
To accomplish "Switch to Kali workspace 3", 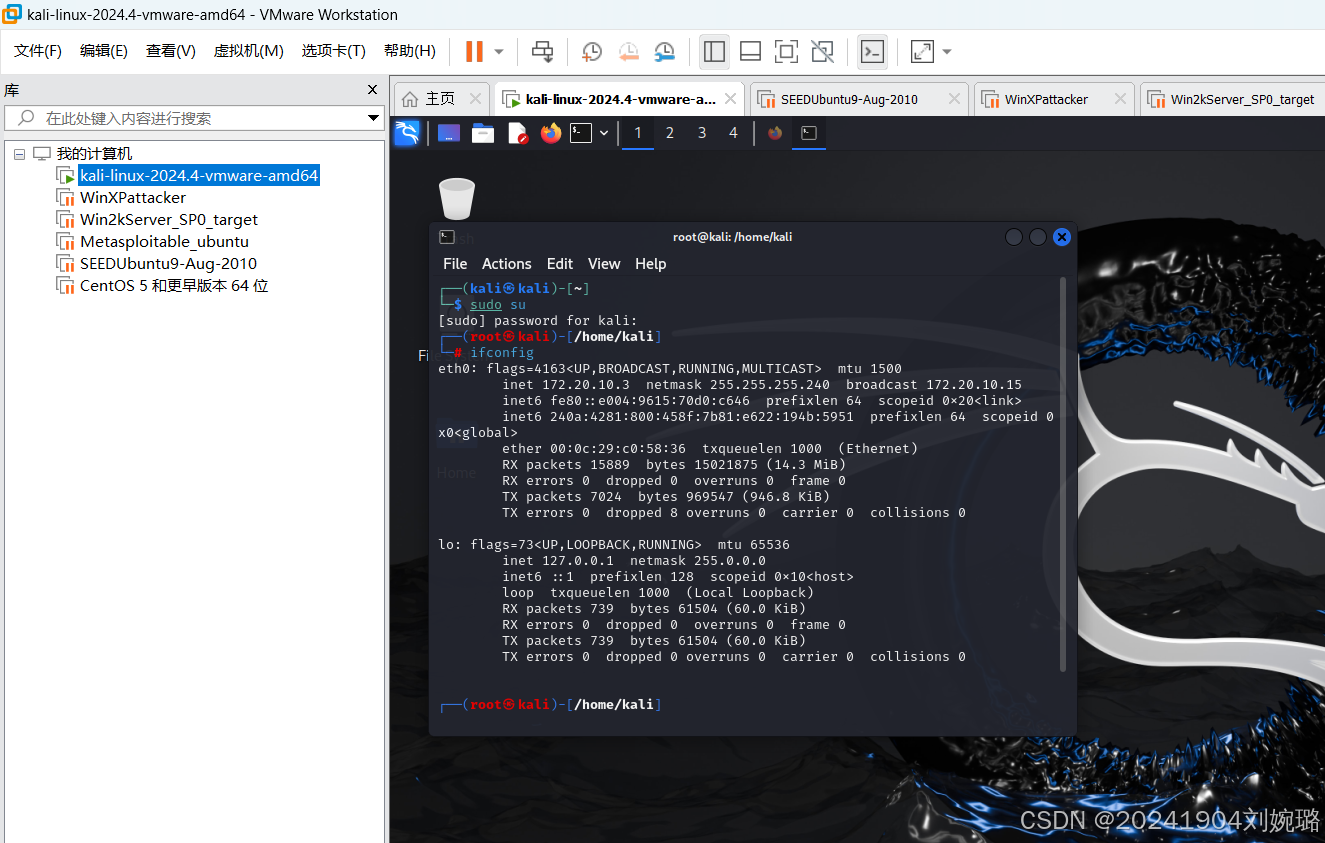I will pyautogui.click(x=702, y=133).
